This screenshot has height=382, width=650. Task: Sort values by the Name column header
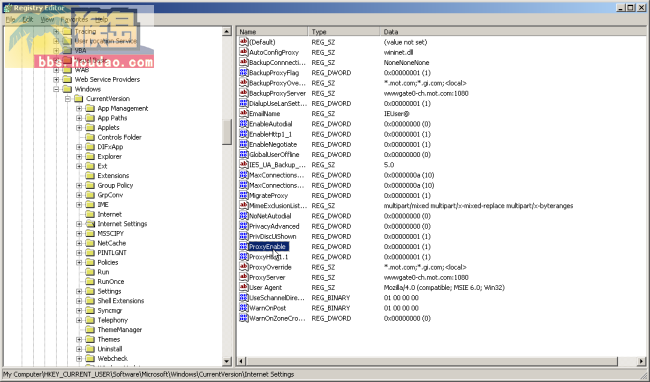[272, 31]
